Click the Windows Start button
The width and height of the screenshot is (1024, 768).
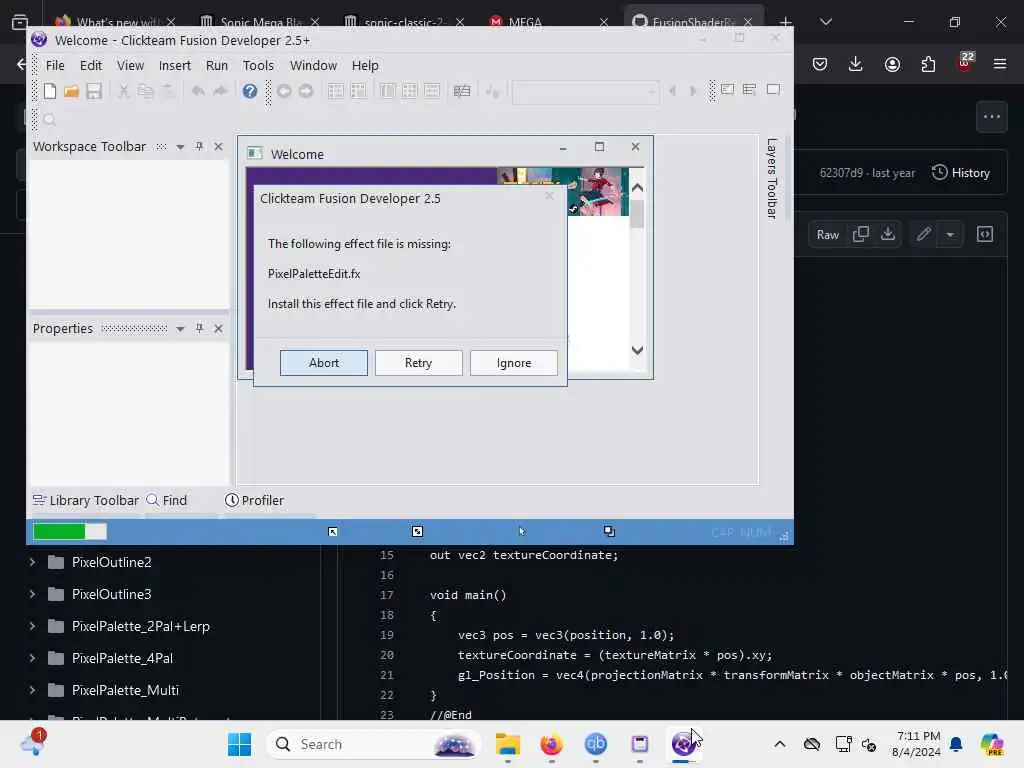point(239,744)
